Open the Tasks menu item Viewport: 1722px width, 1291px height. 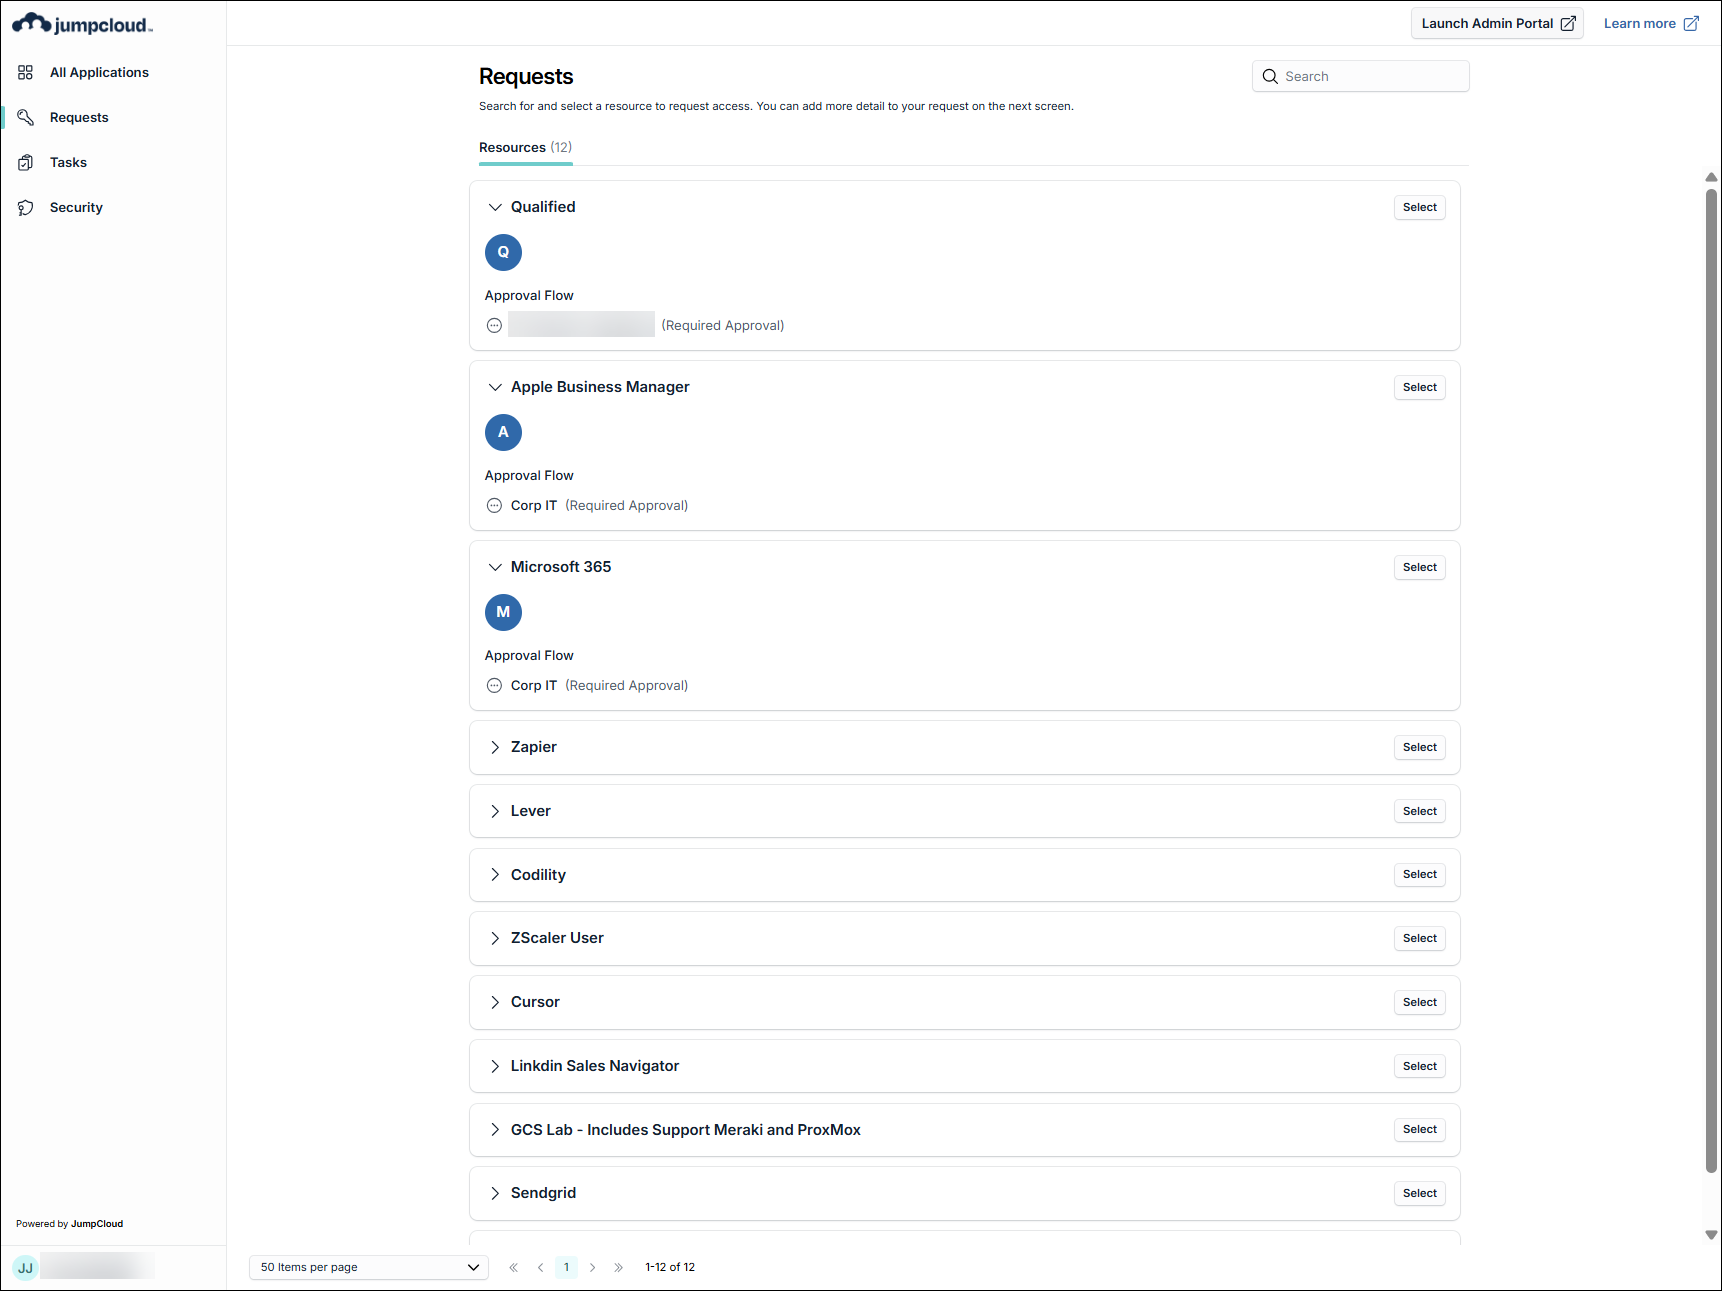68,162
